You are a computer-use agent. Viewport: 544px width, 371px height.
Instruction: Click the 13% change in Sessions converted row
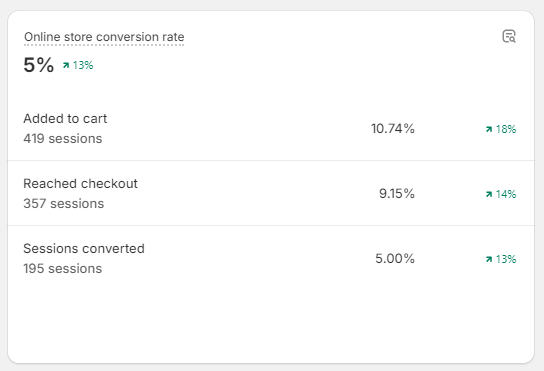pos(501,259)
